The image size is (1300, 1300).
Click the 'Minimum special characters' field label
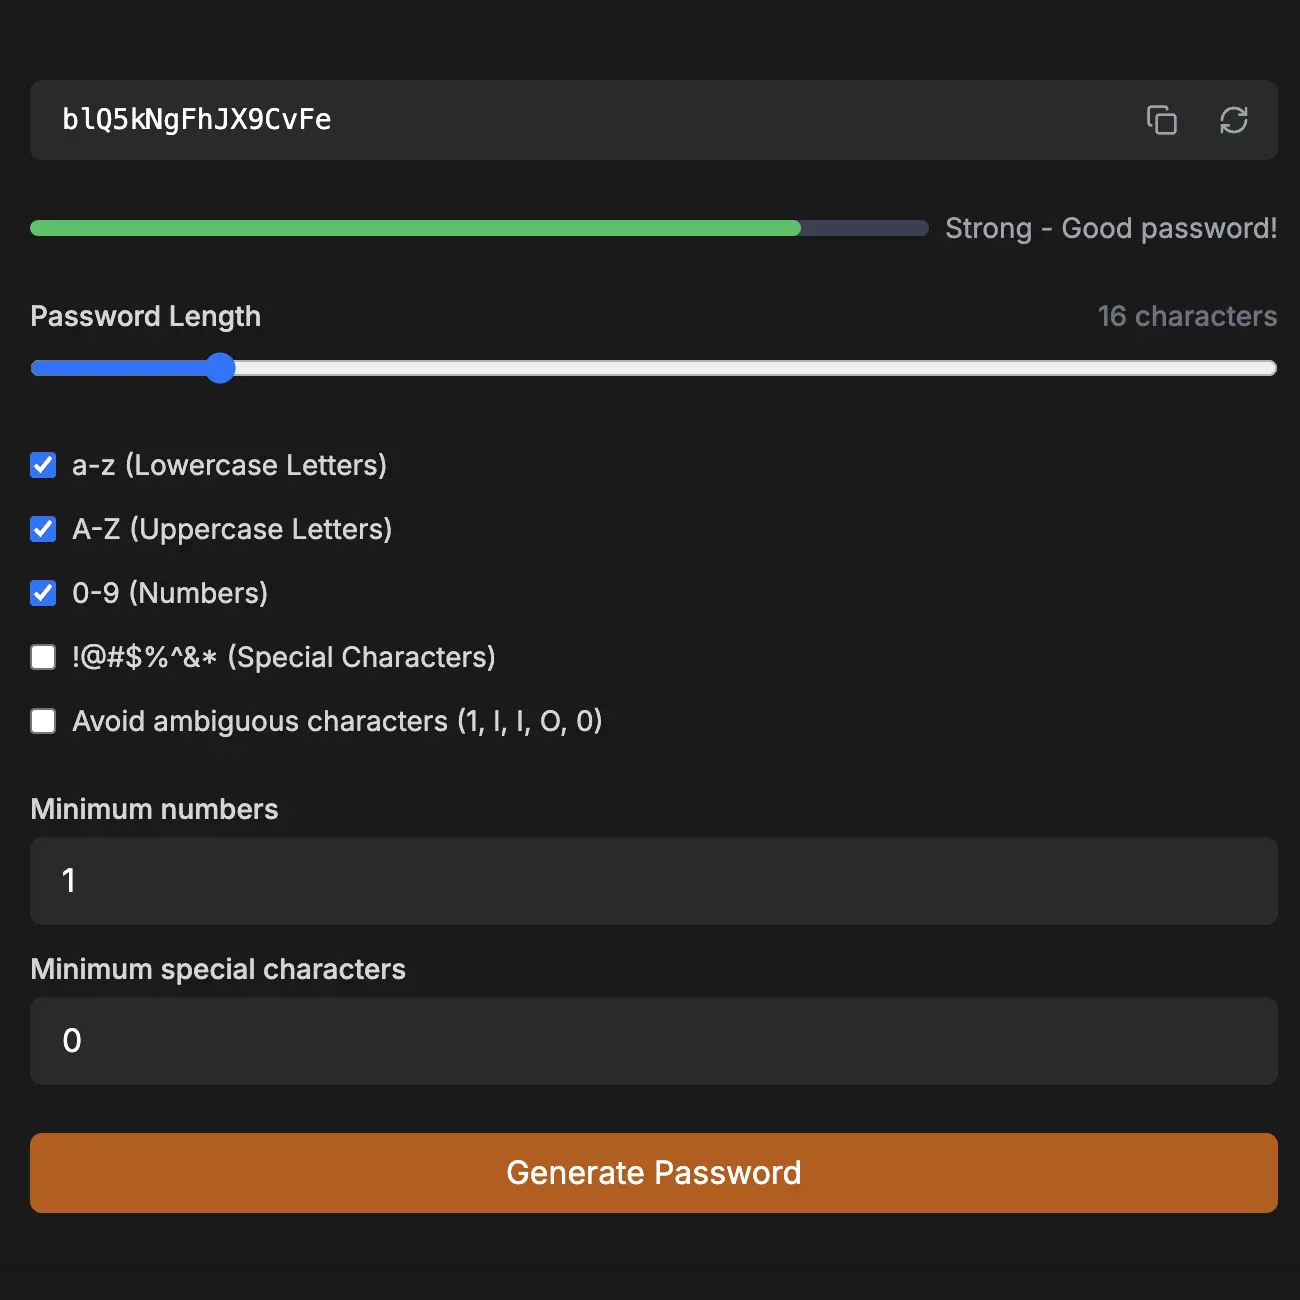point(218,969)
